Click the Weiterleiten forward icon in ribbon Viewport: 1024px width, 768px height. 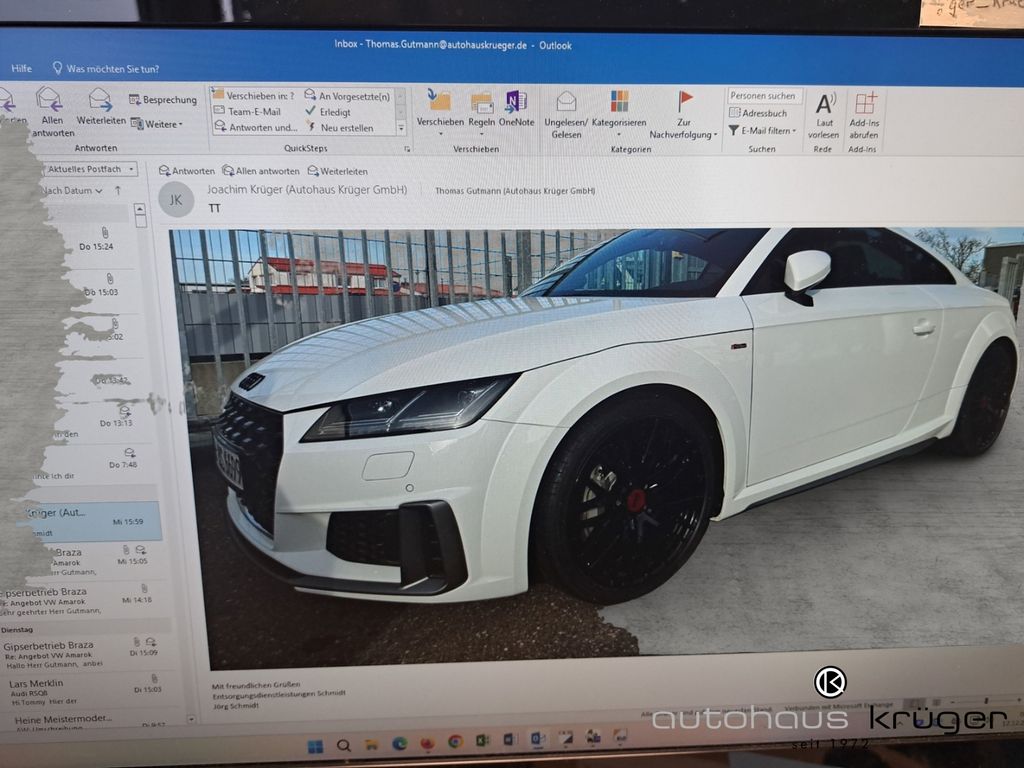point(101,100)
